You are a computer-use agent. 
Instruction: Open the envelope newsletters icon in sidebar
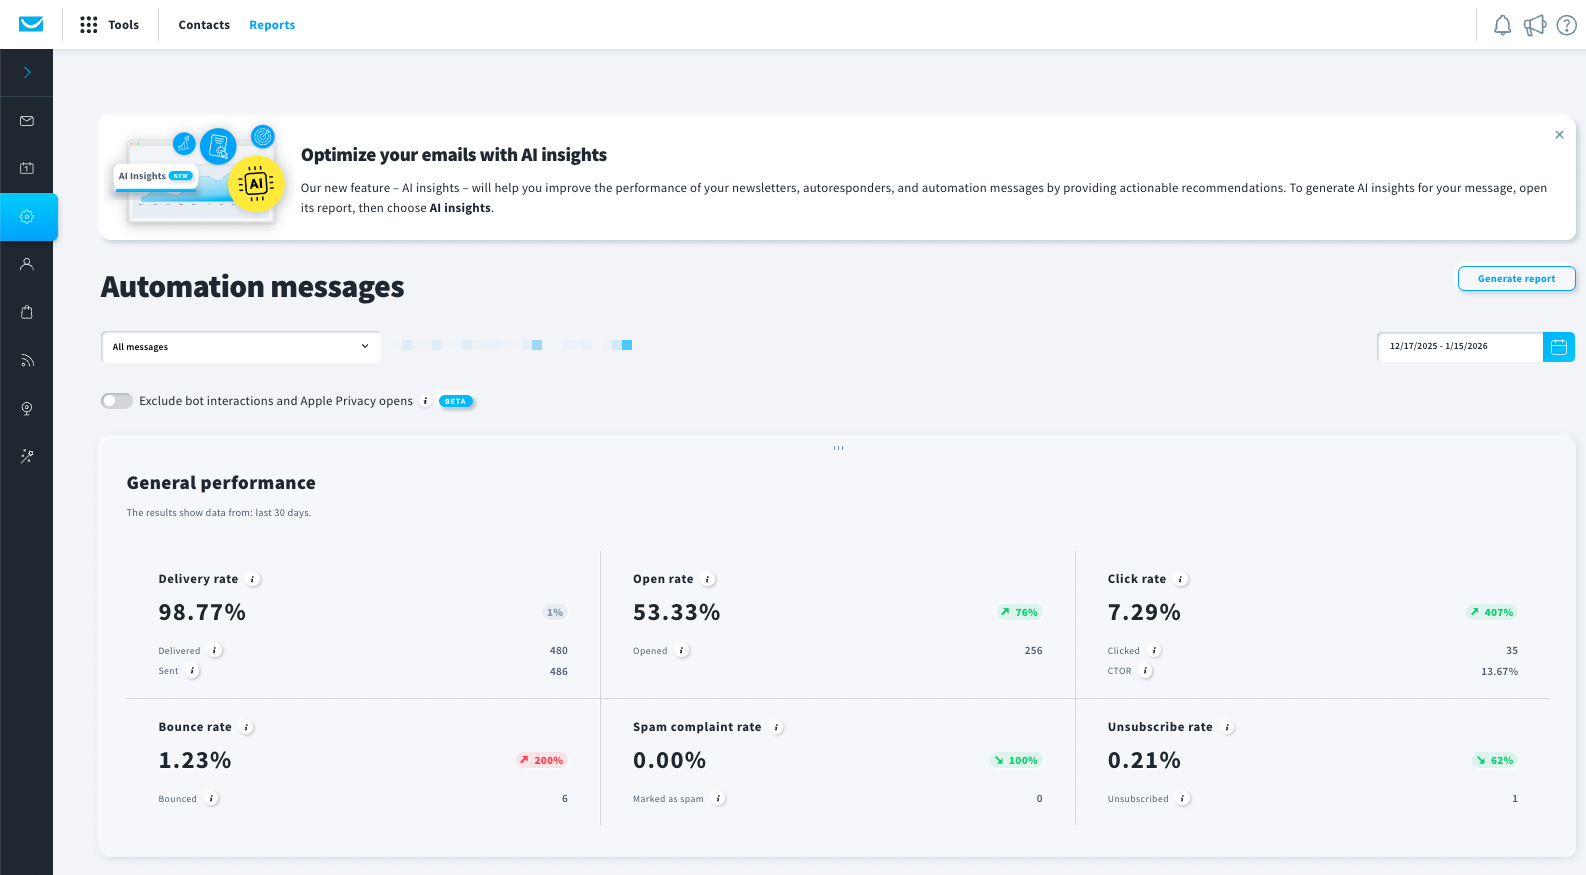[27, 121]
